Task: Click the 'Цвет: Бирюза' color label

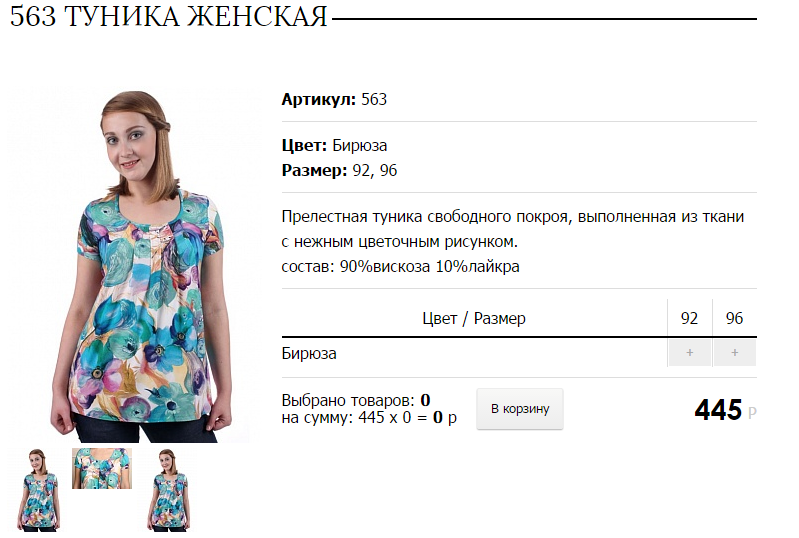Action: pyautogui.click(x=334, y=146)
